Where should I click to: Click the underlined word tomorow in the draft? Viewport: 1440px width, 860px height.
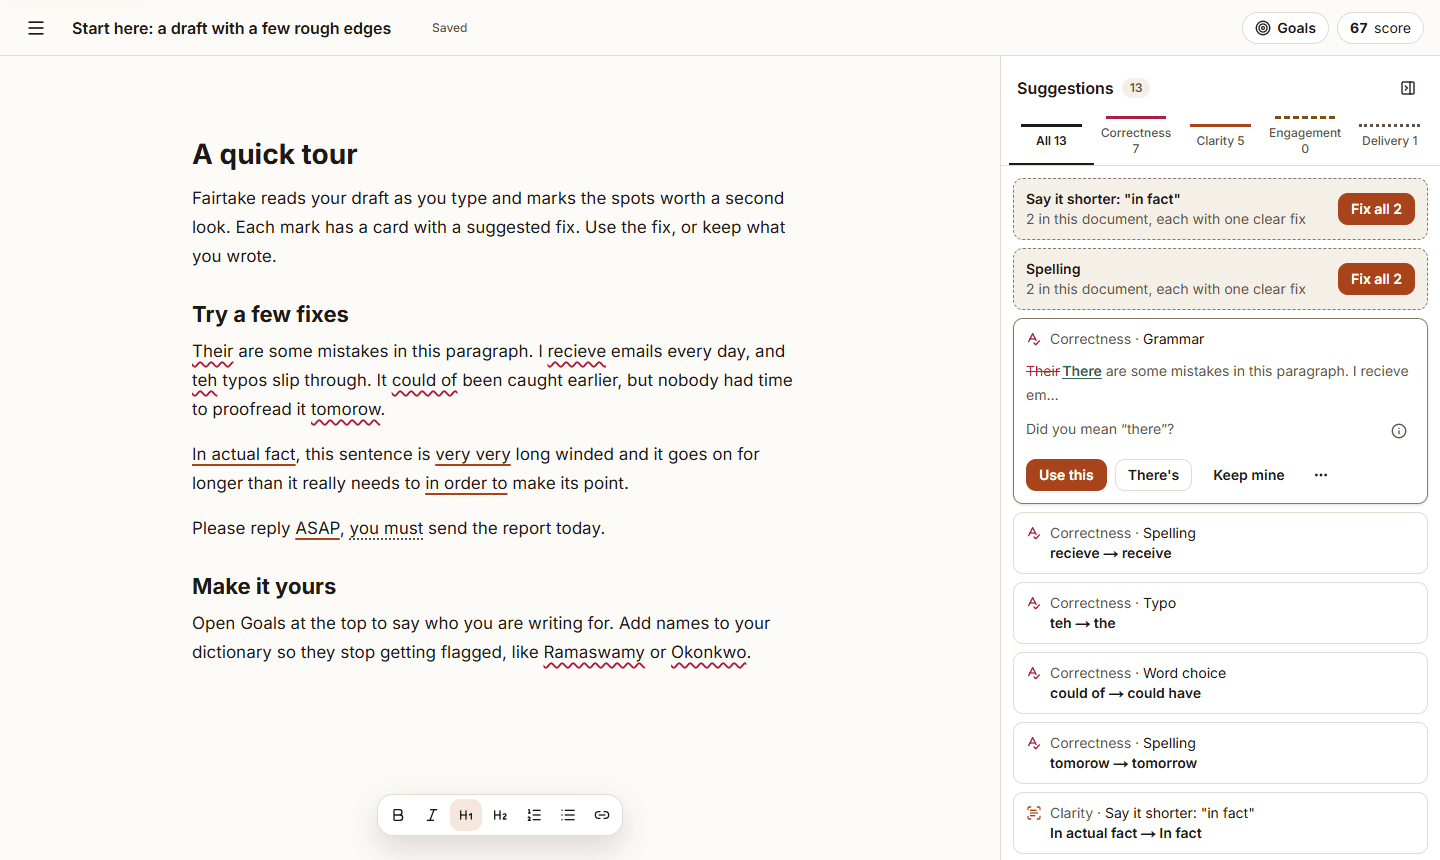click(x=346, y=409)
